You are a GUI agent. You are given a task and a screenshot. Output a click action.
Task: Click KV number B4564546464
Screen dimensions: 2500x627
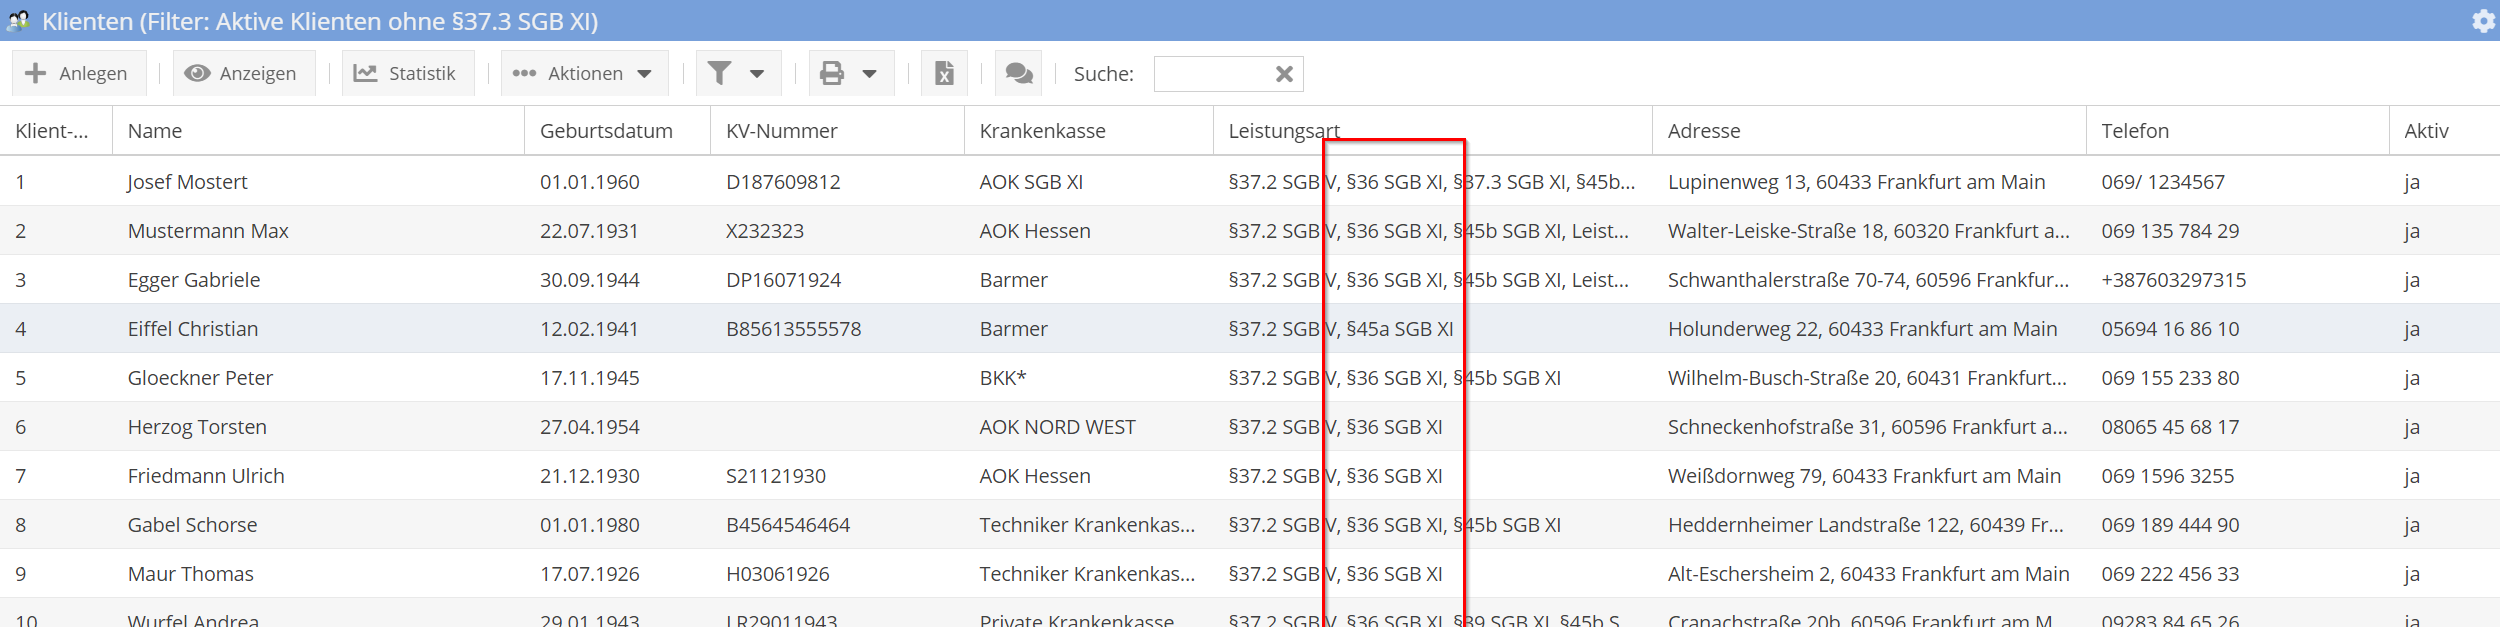pos(788,525)
